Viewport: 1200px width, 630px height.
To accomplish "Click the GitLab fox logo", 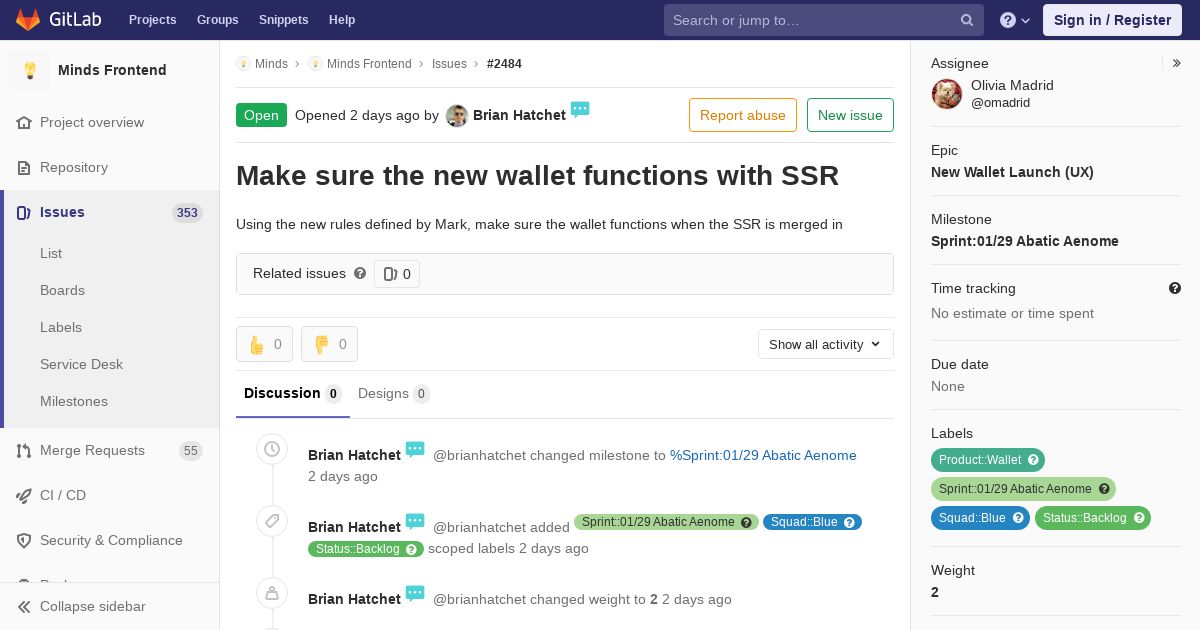I will [x=28, y=19].
